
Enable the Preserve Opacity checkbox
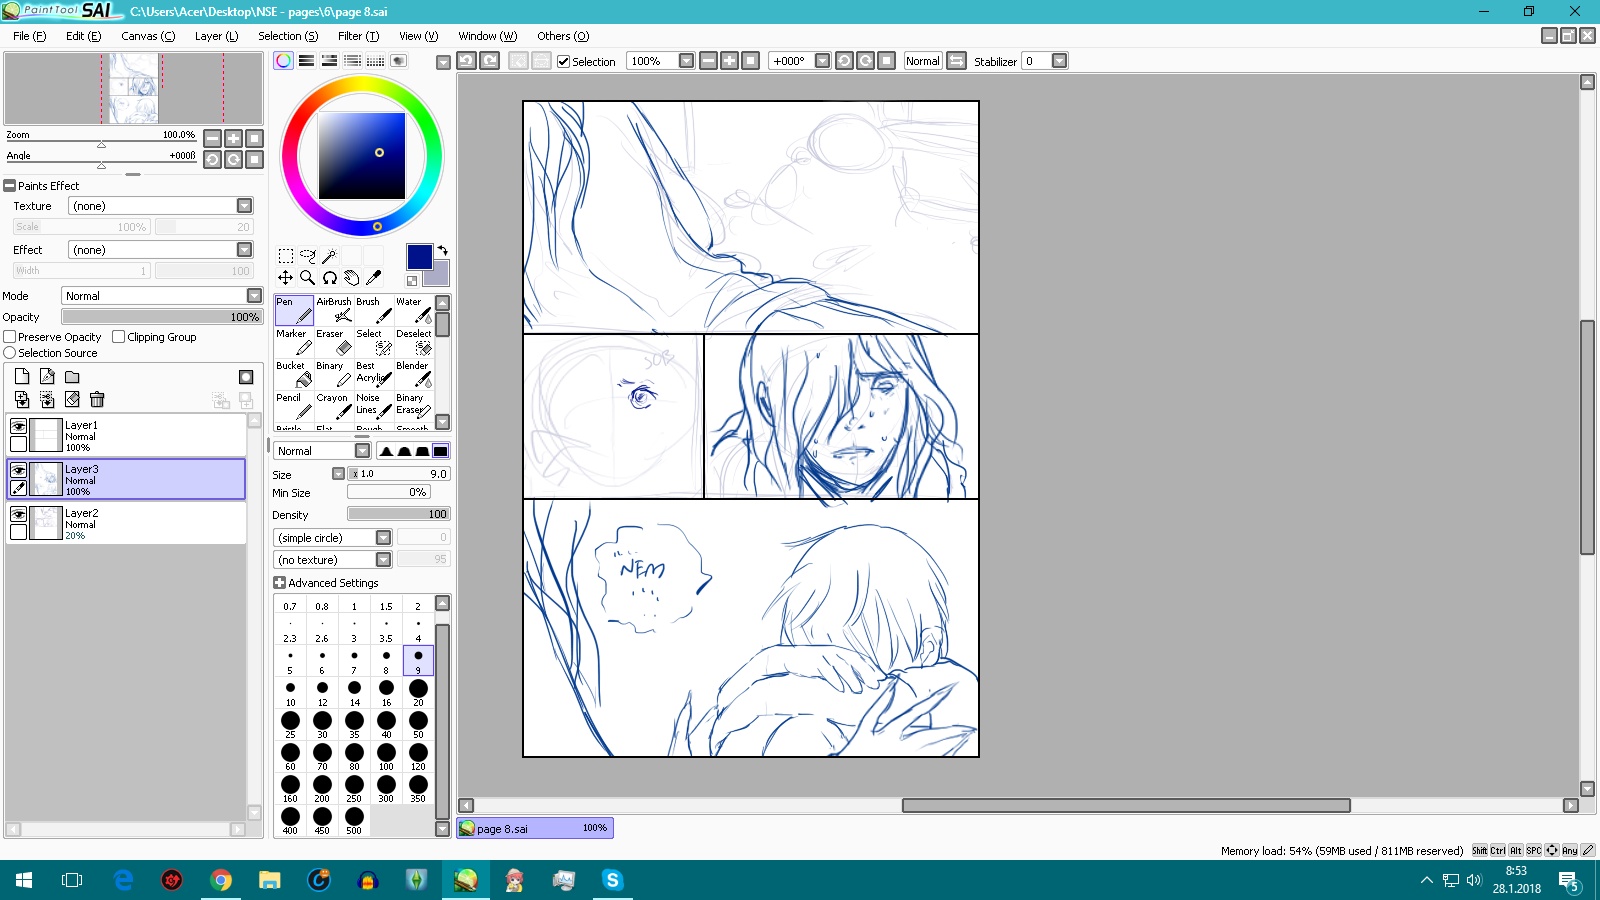coord(10,337)
